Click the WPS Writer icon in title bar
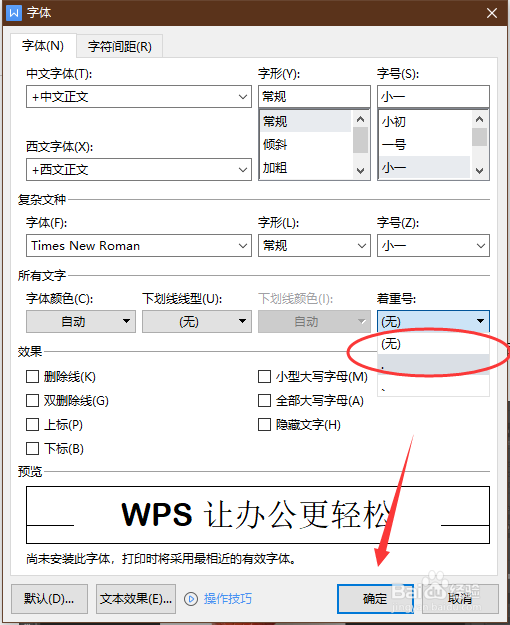The image size is (510, 625). (x=14, y=13)
